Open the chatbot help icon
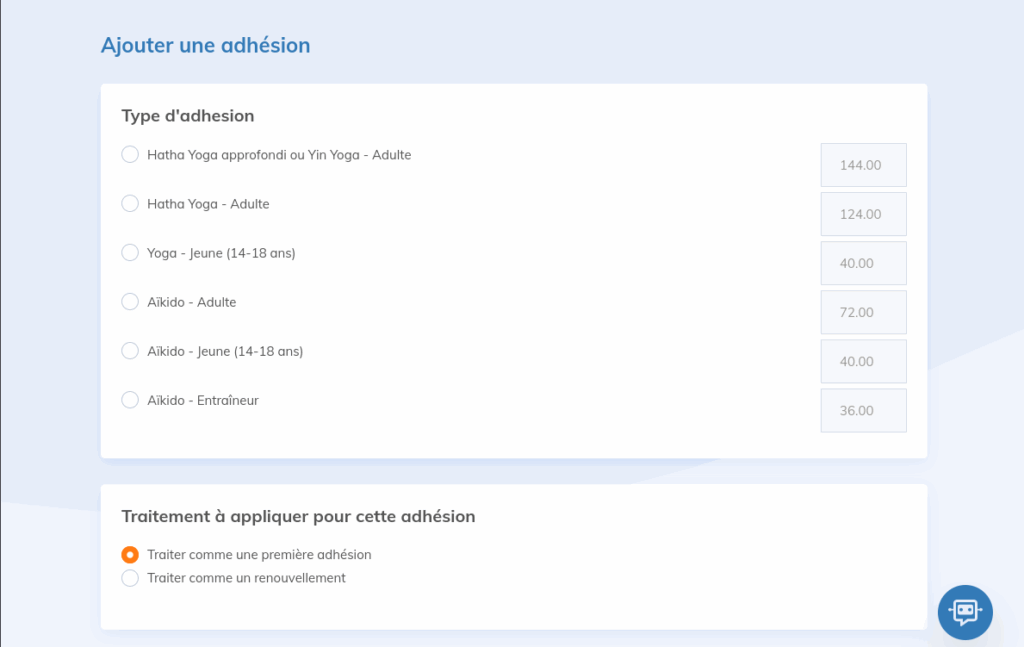This screenshot has height=647, width=1024. (964, 611)
